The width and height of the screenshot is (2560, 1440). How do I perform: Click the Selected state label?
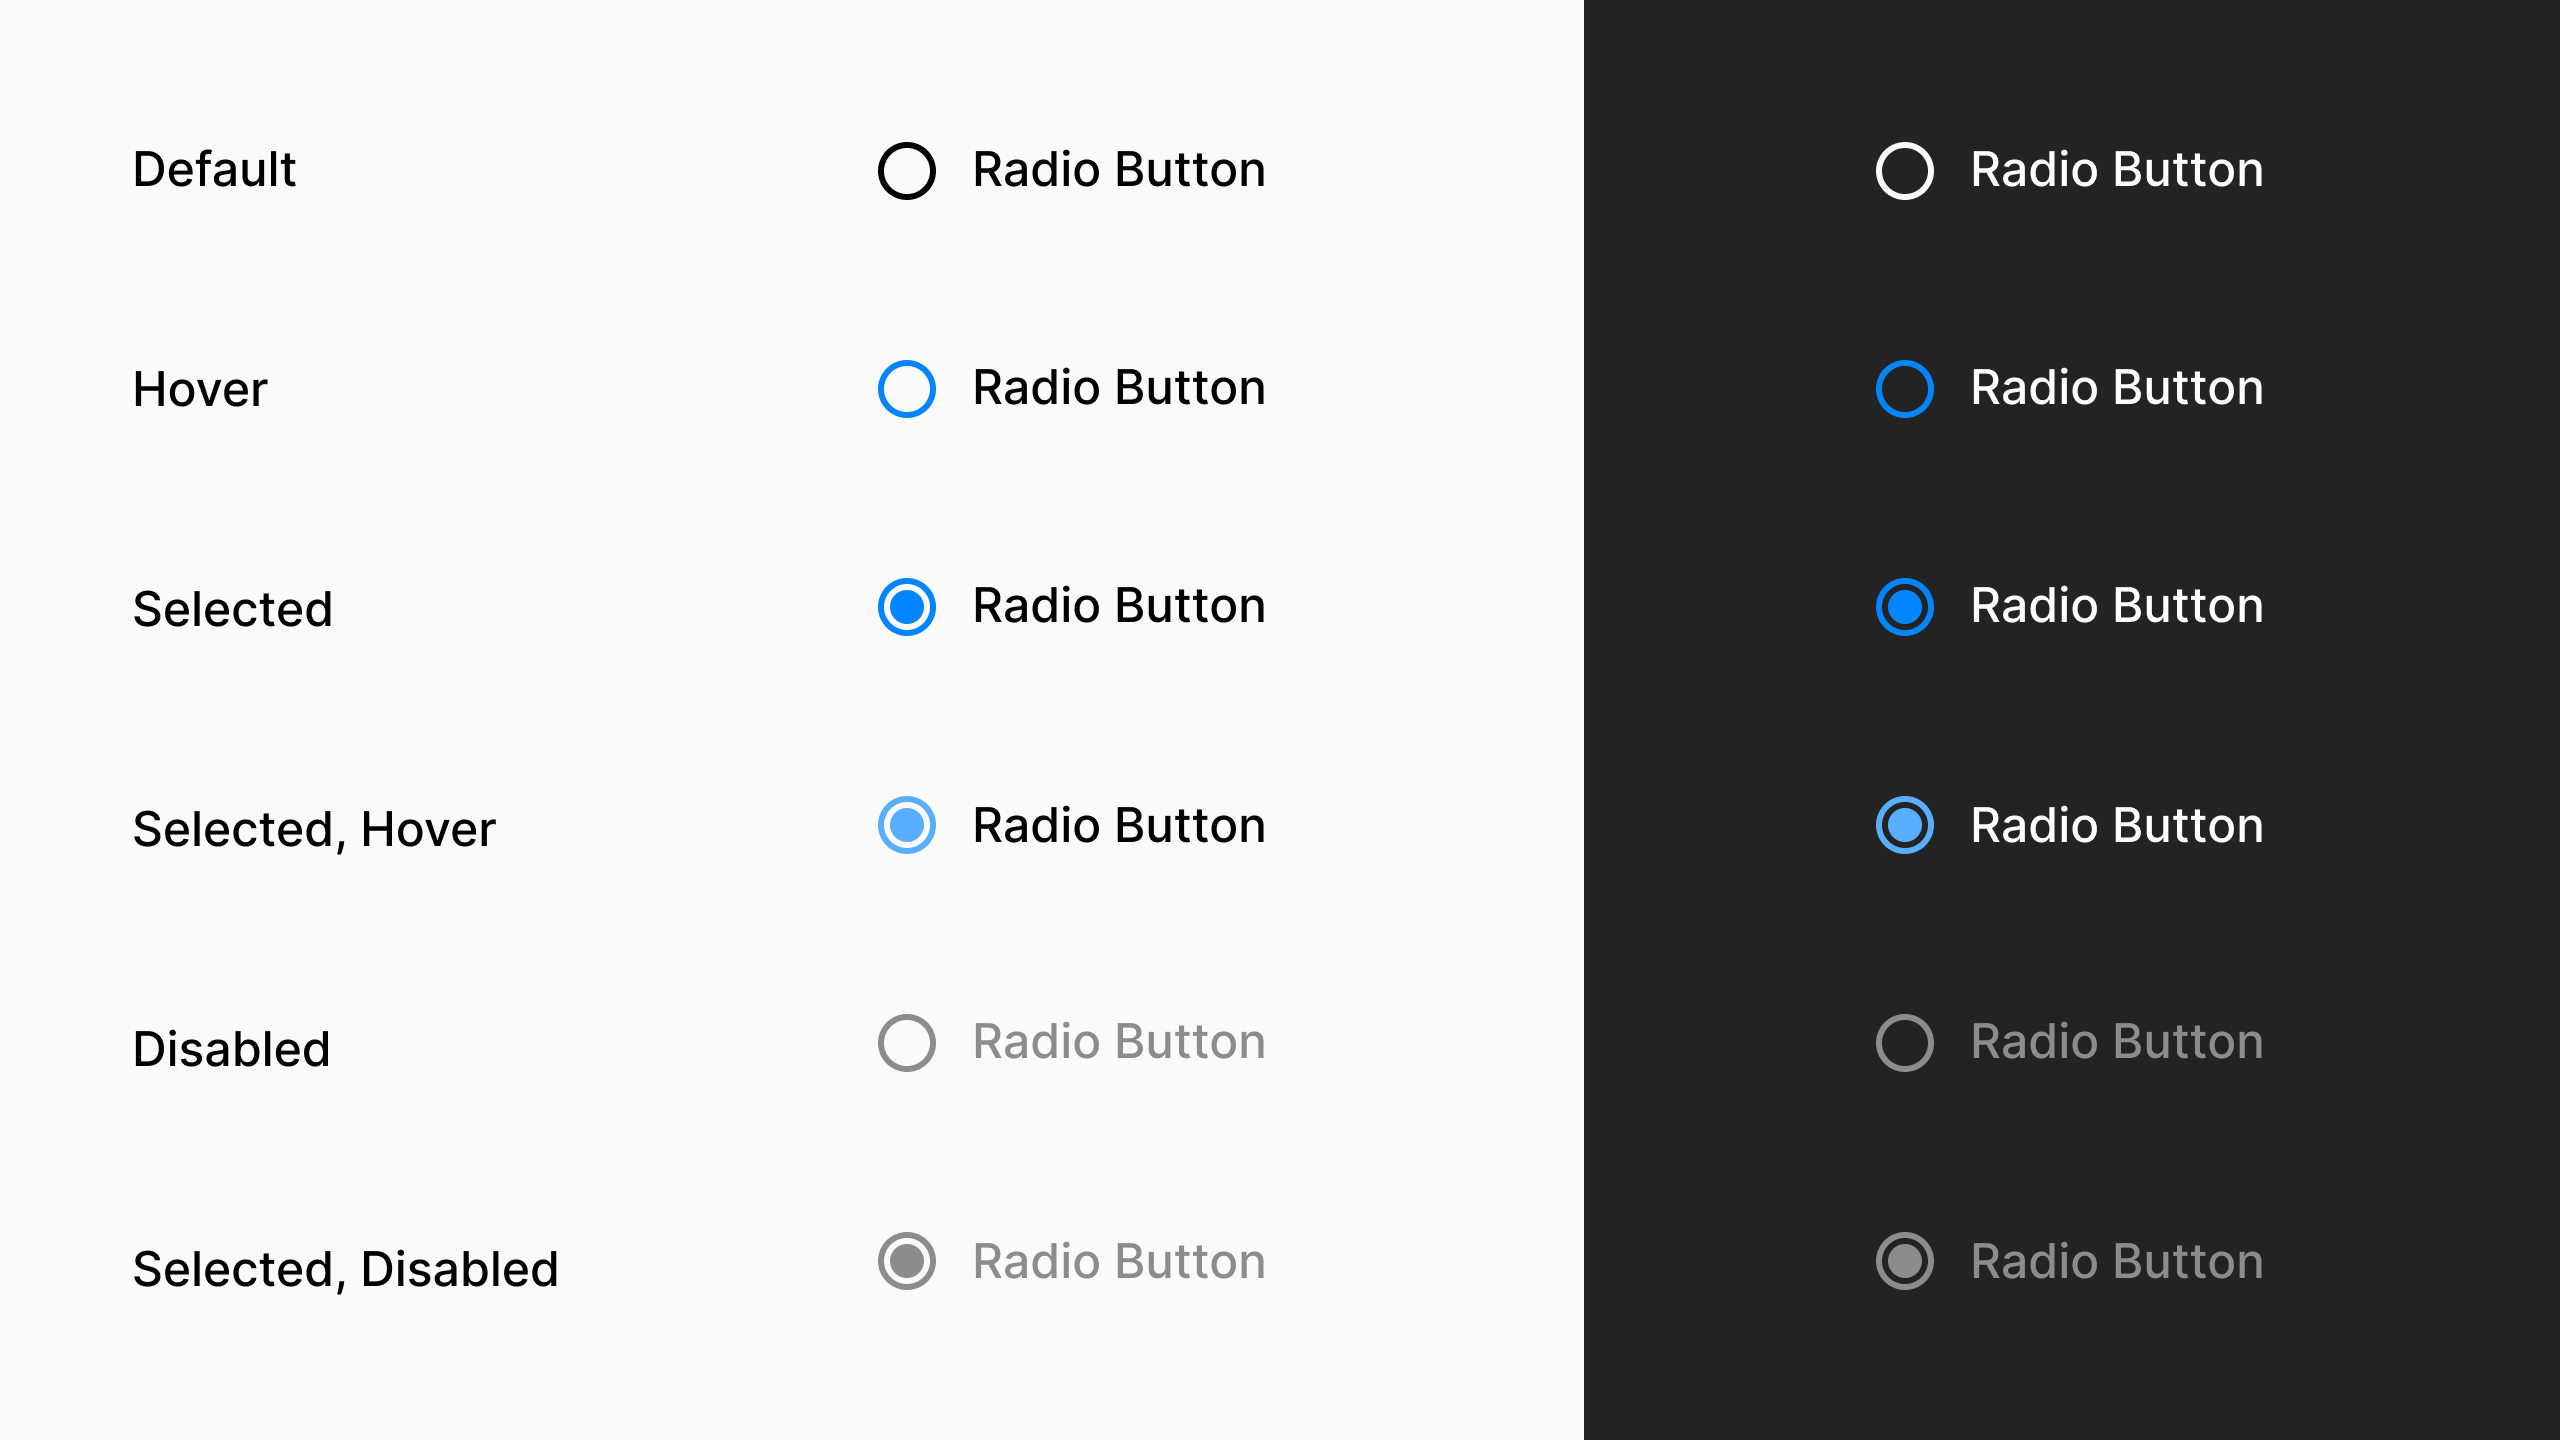233,606
